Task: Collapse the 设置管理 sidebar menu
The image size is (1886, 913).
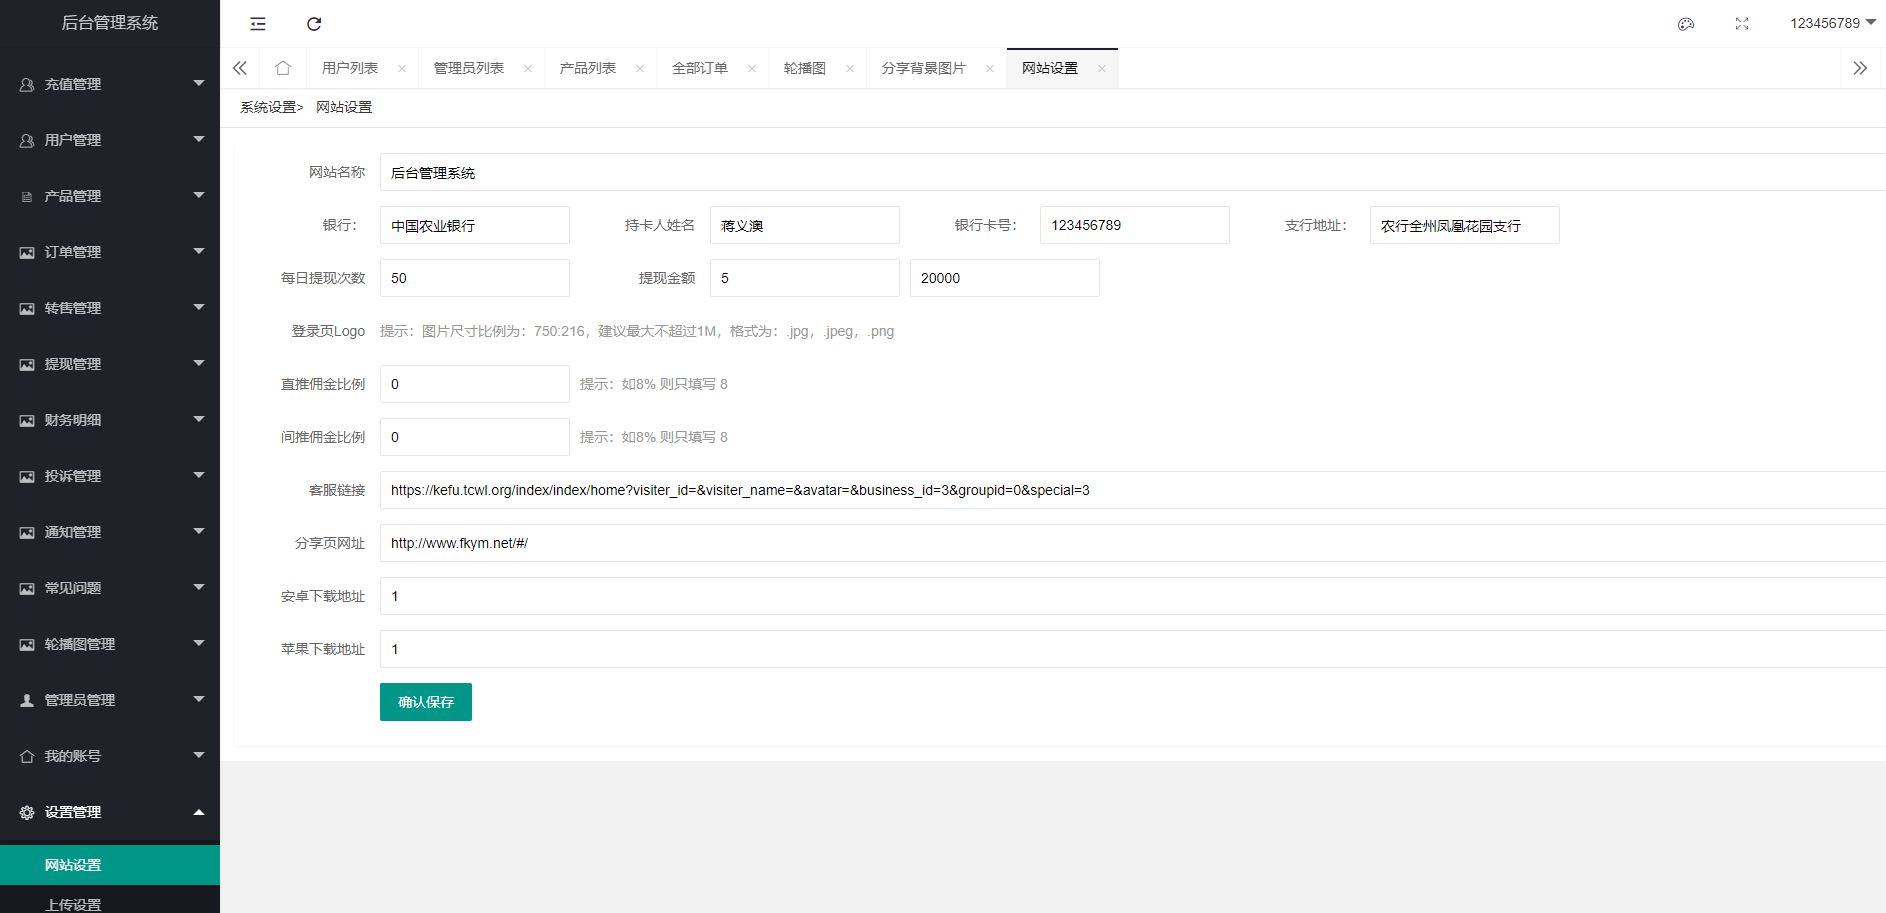Action: tap(110, 812)
